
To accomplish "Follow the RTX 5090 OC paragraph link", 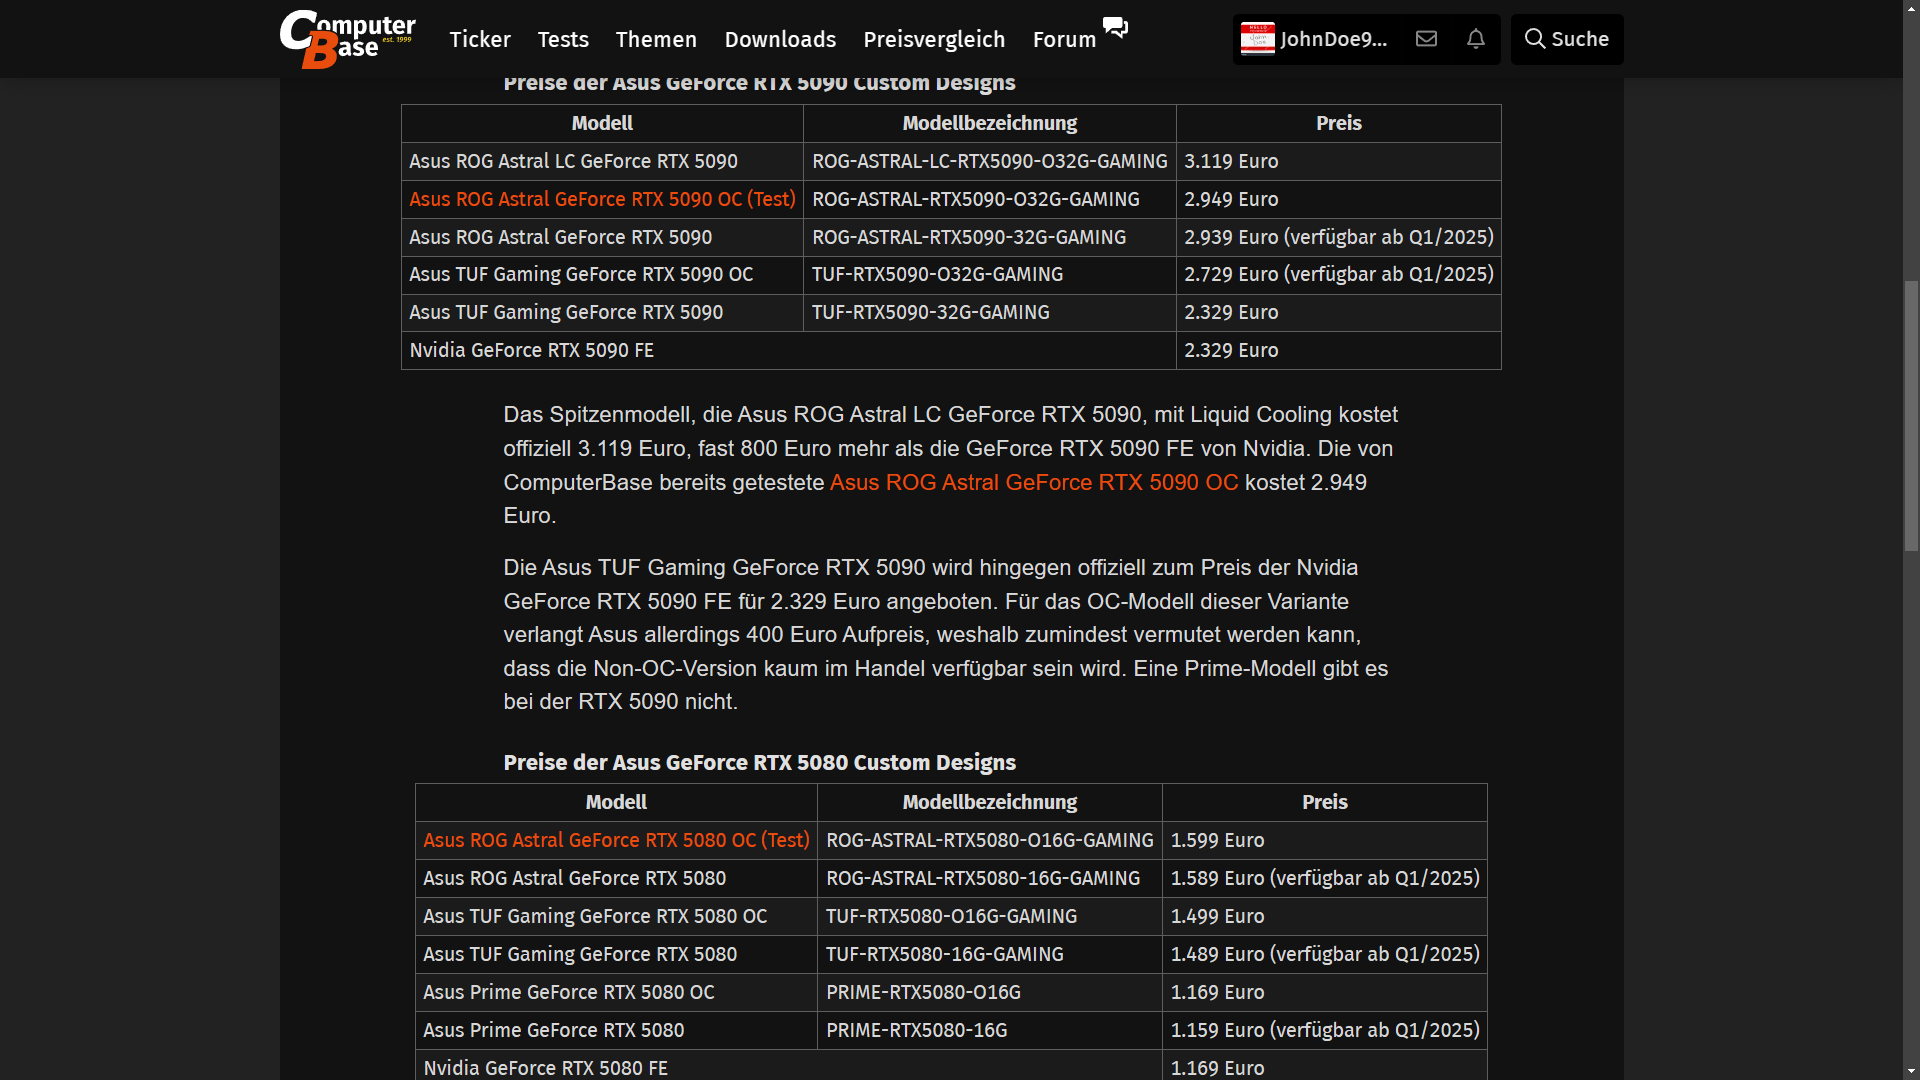I will [x=1034, y=482].
